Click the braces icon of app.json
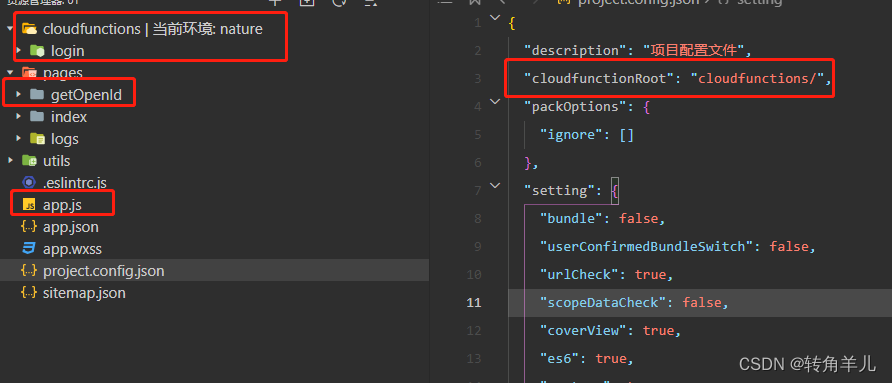Screen dimensions: 892x383 point(28,226)
